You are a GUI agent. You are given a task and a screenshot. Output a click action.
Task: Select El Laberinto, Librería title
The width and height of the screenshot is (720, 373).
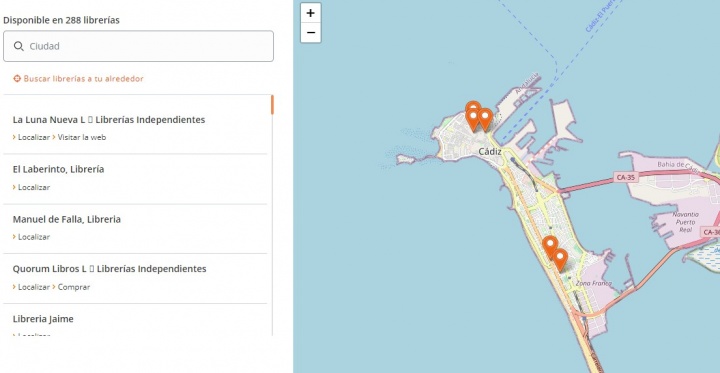58,169
